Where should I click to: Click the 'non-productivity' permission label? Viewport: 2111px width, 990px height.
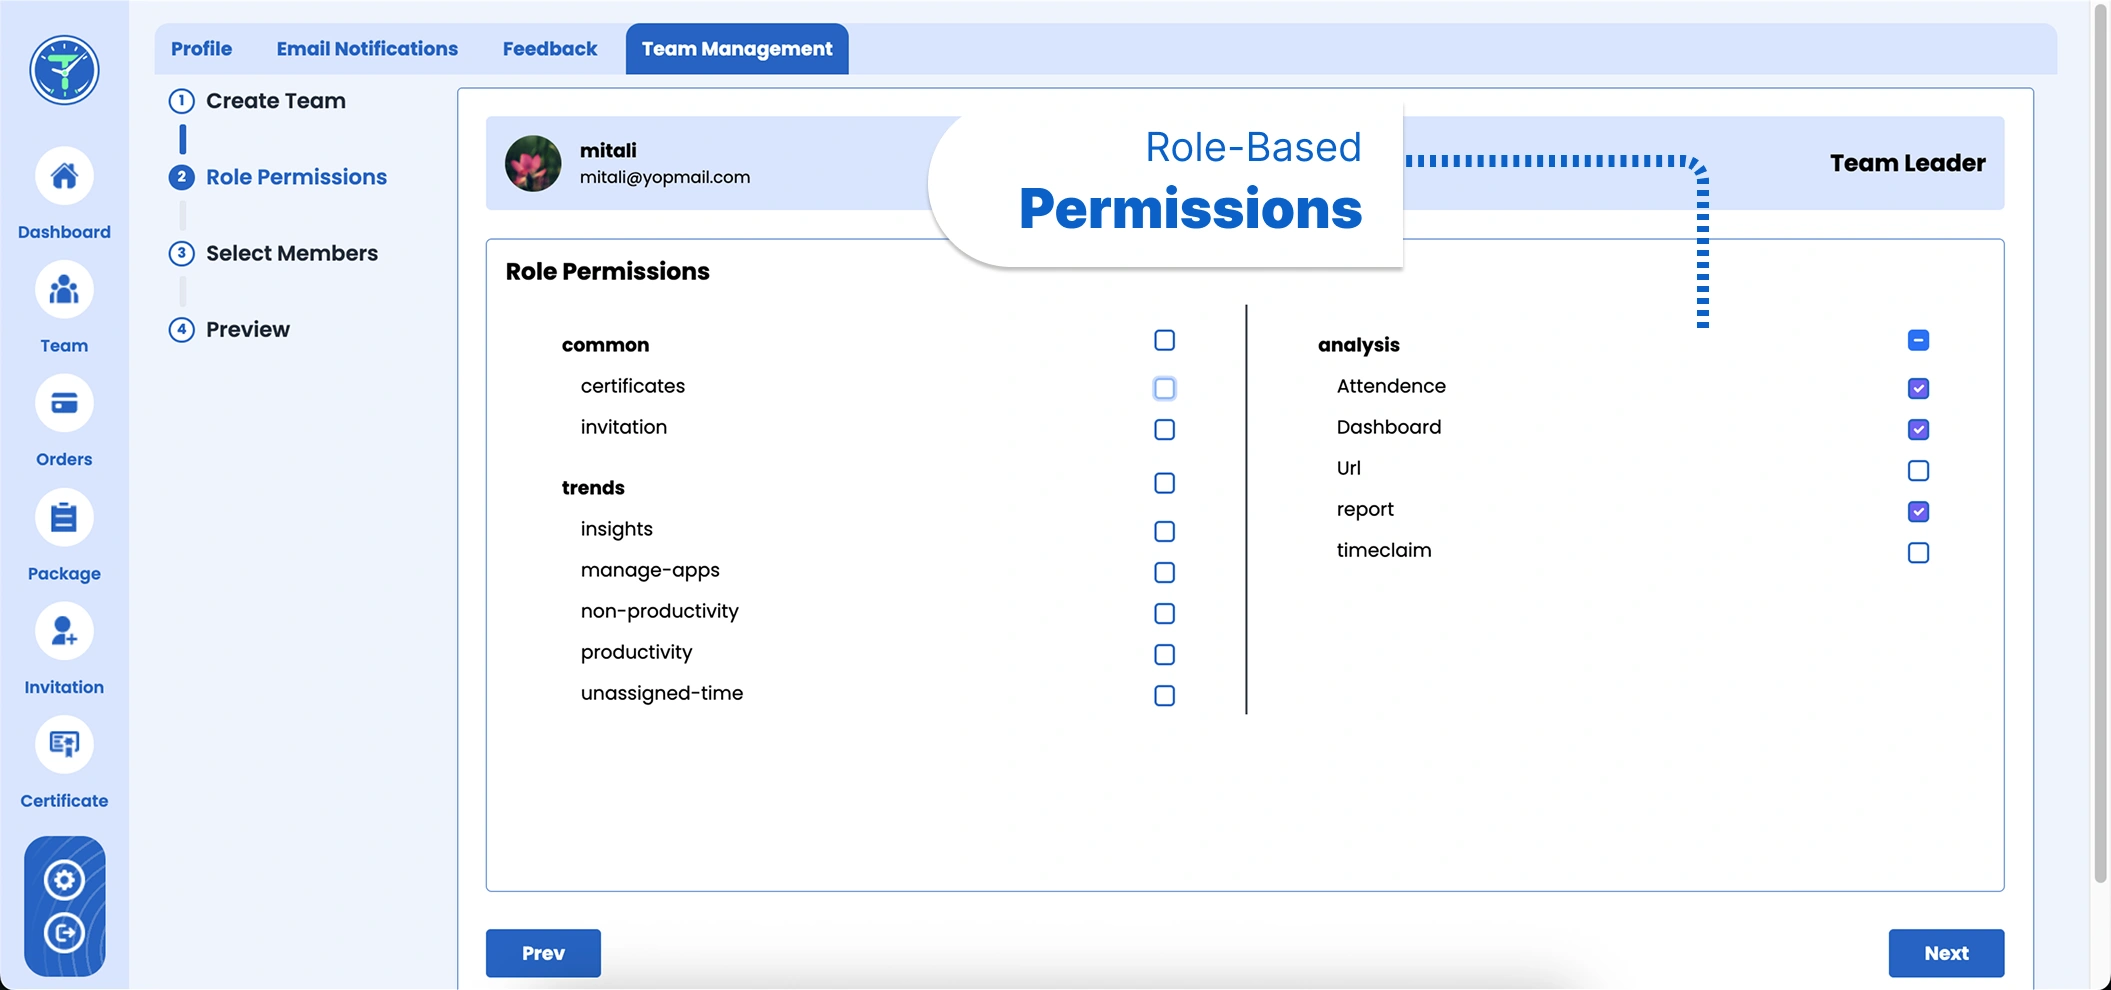(x=660, y=611)
